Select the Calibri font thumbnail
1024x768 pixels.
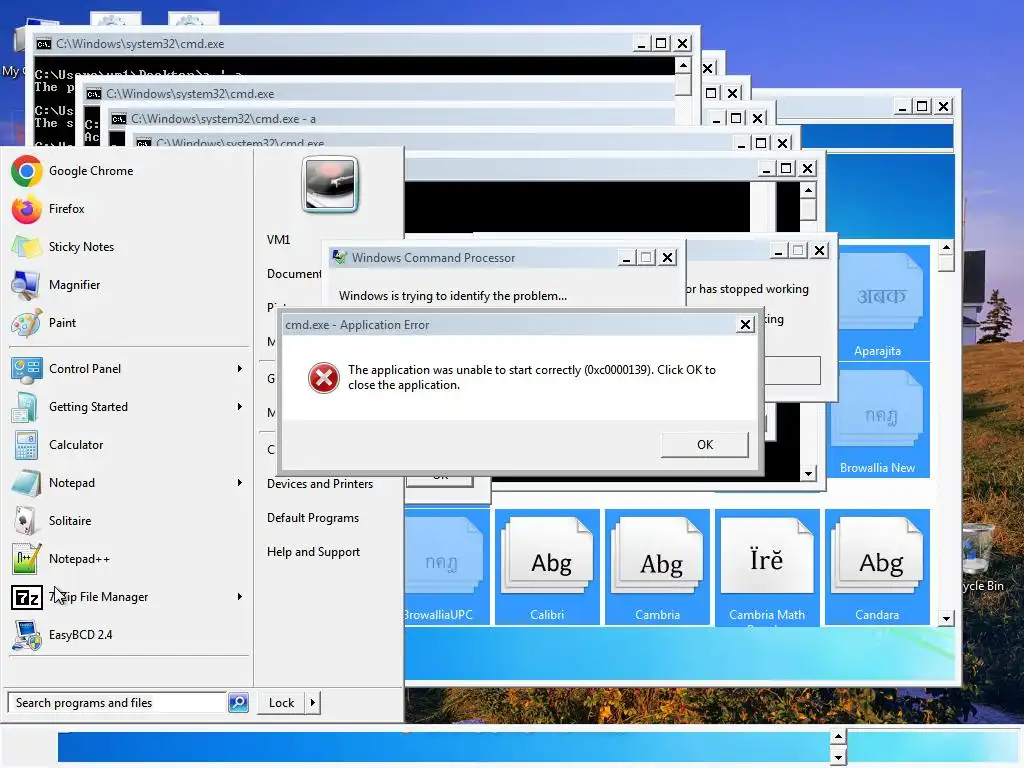[x=547, y=566]
